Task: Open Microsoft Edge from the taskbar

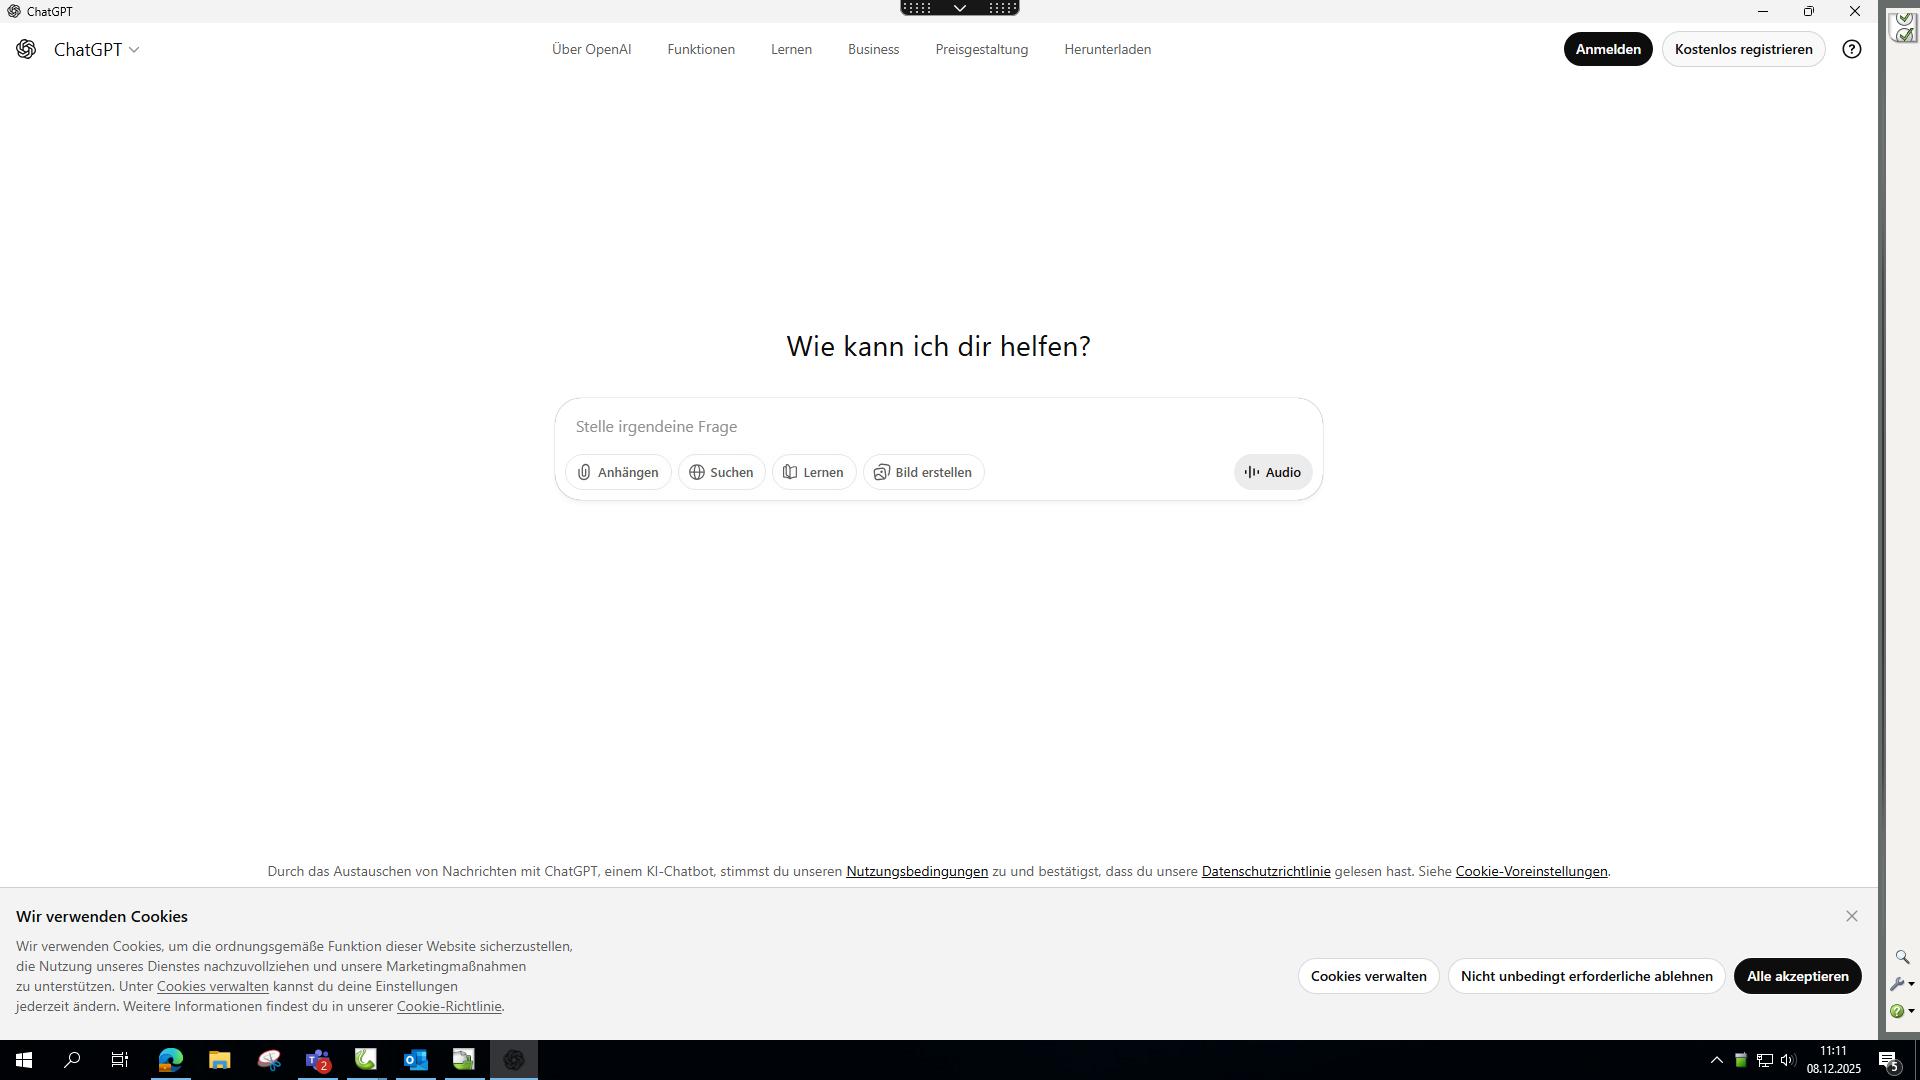Action: 170,1060
